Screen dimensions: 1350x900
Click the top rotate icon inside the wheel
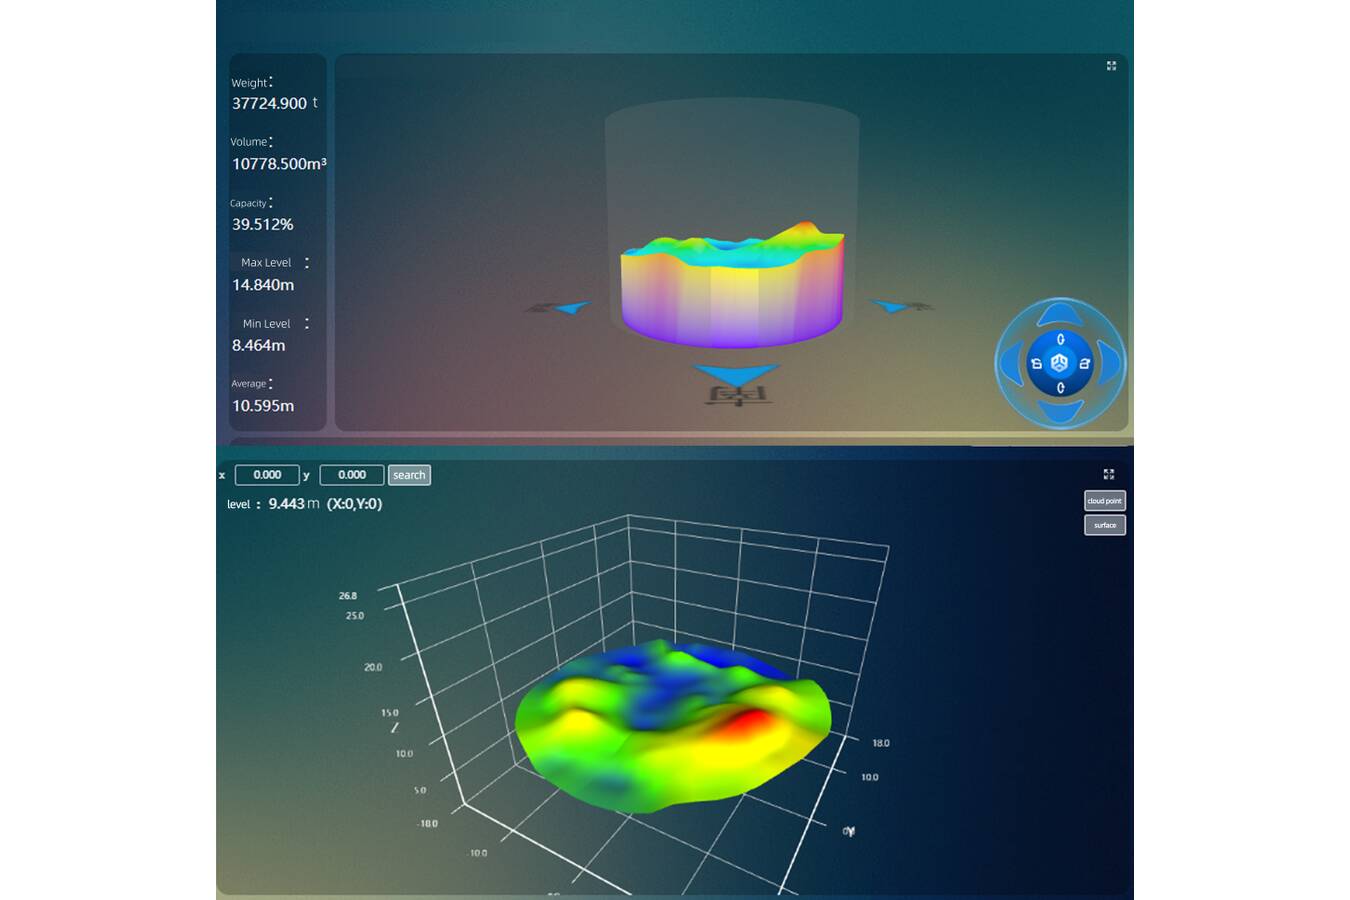coord(1060,340)
